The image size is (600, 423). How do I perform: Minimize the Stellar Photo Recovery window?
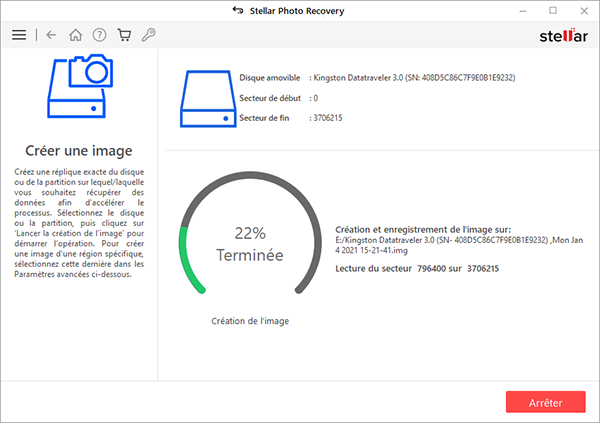tap(523, 11)
